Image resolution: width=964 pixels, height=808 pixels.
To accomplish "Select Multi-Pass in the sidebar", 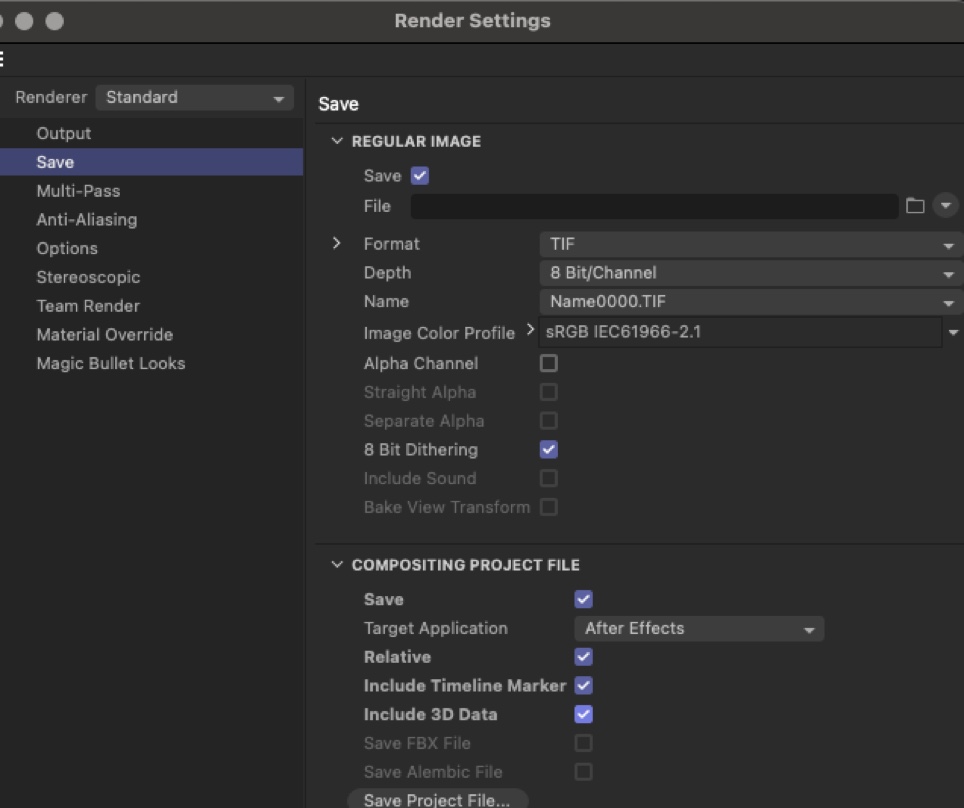I will pos(78,191).
